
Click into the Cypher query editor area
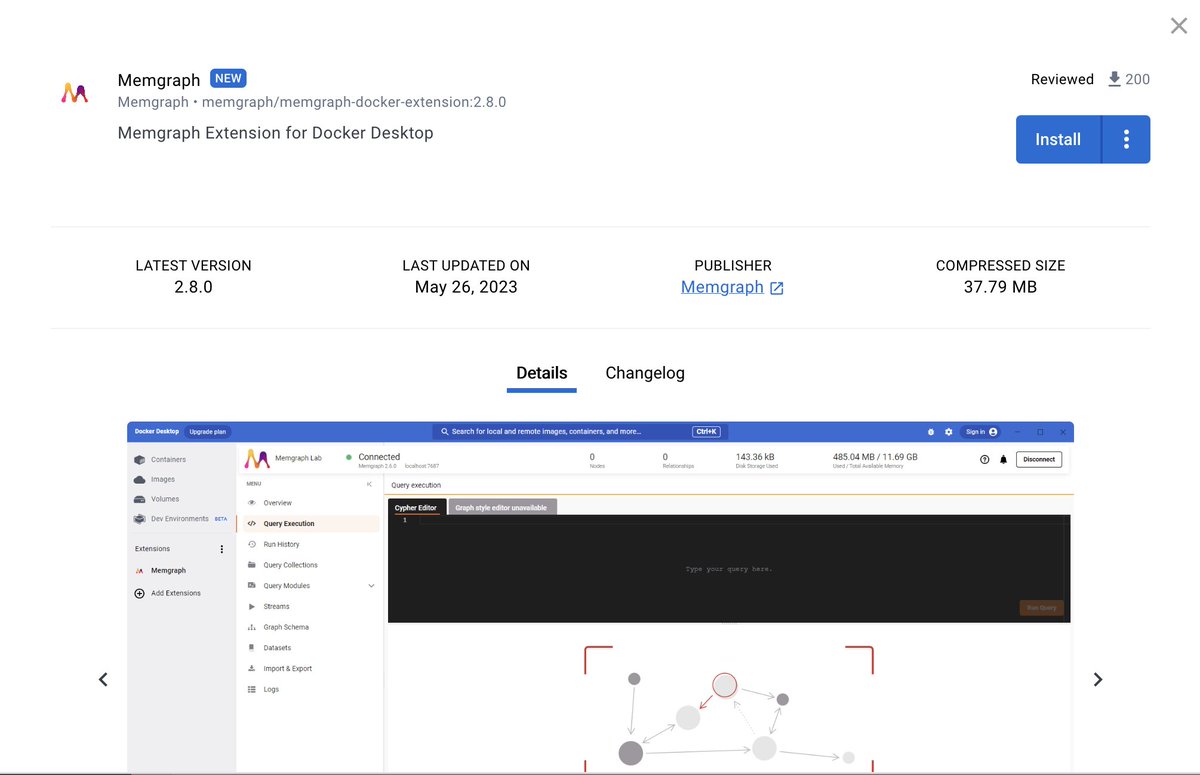[x=729, y=568]
